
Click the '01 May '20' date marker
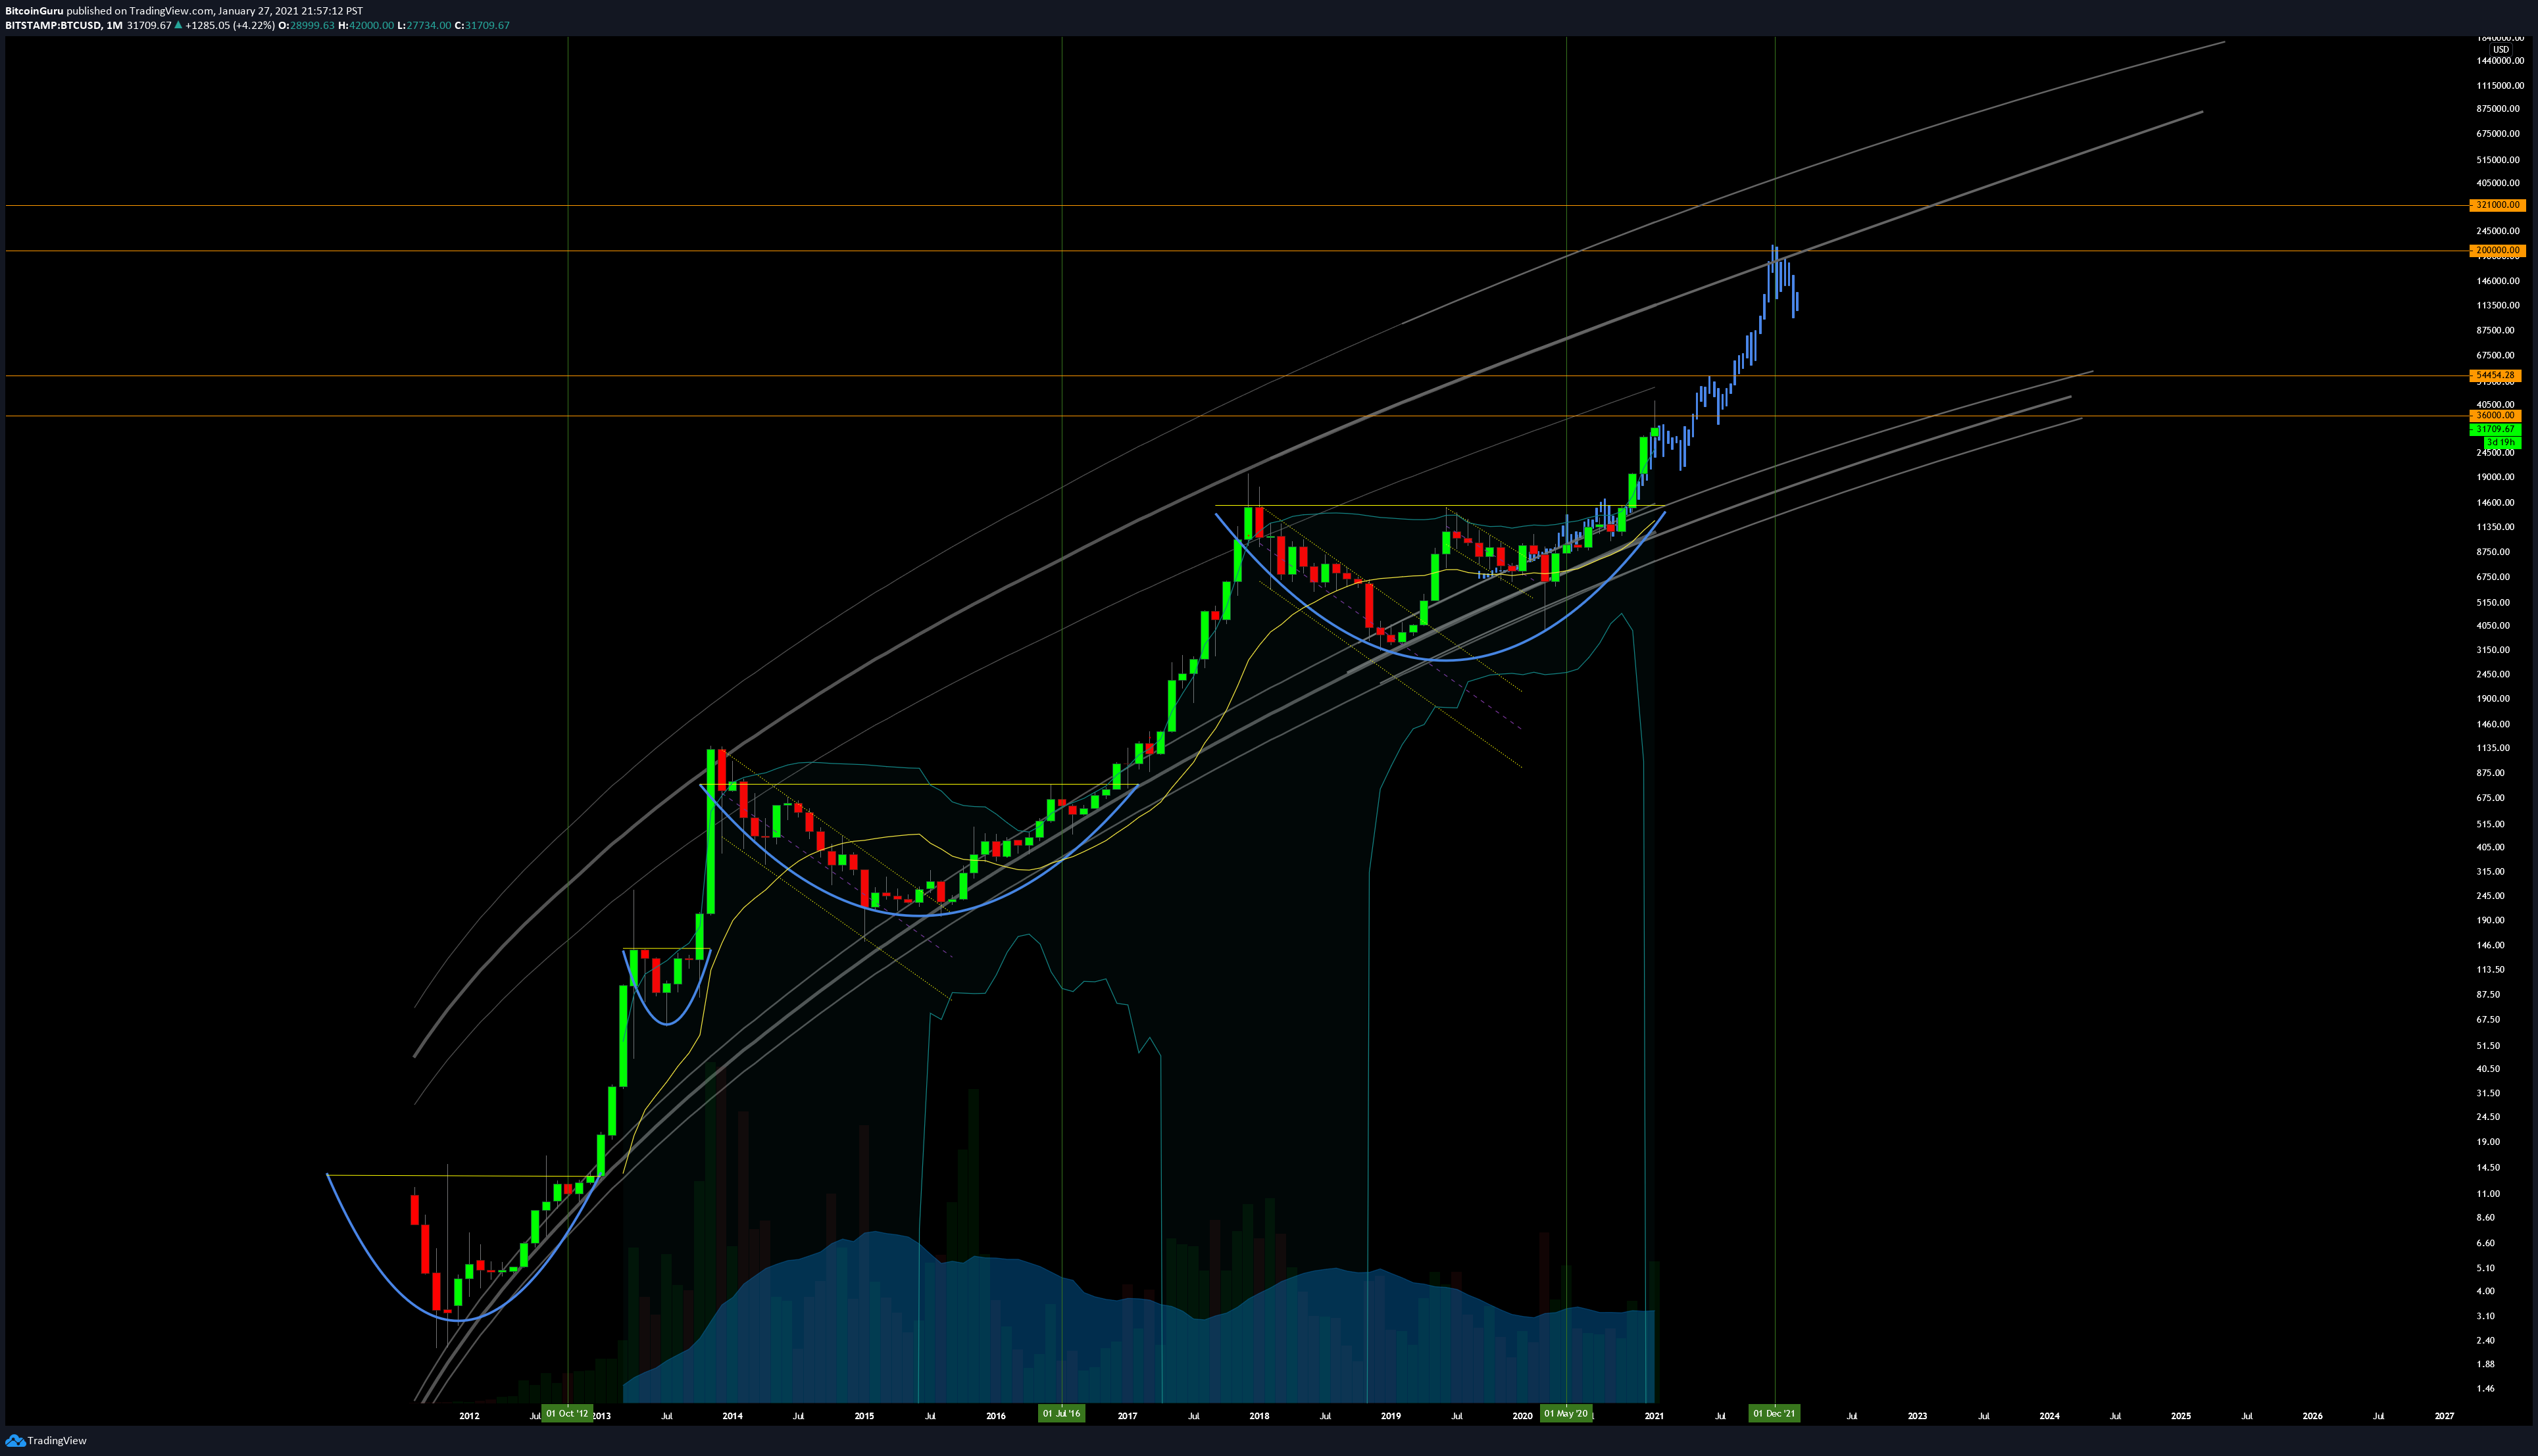click(x=1566, y=1414)
